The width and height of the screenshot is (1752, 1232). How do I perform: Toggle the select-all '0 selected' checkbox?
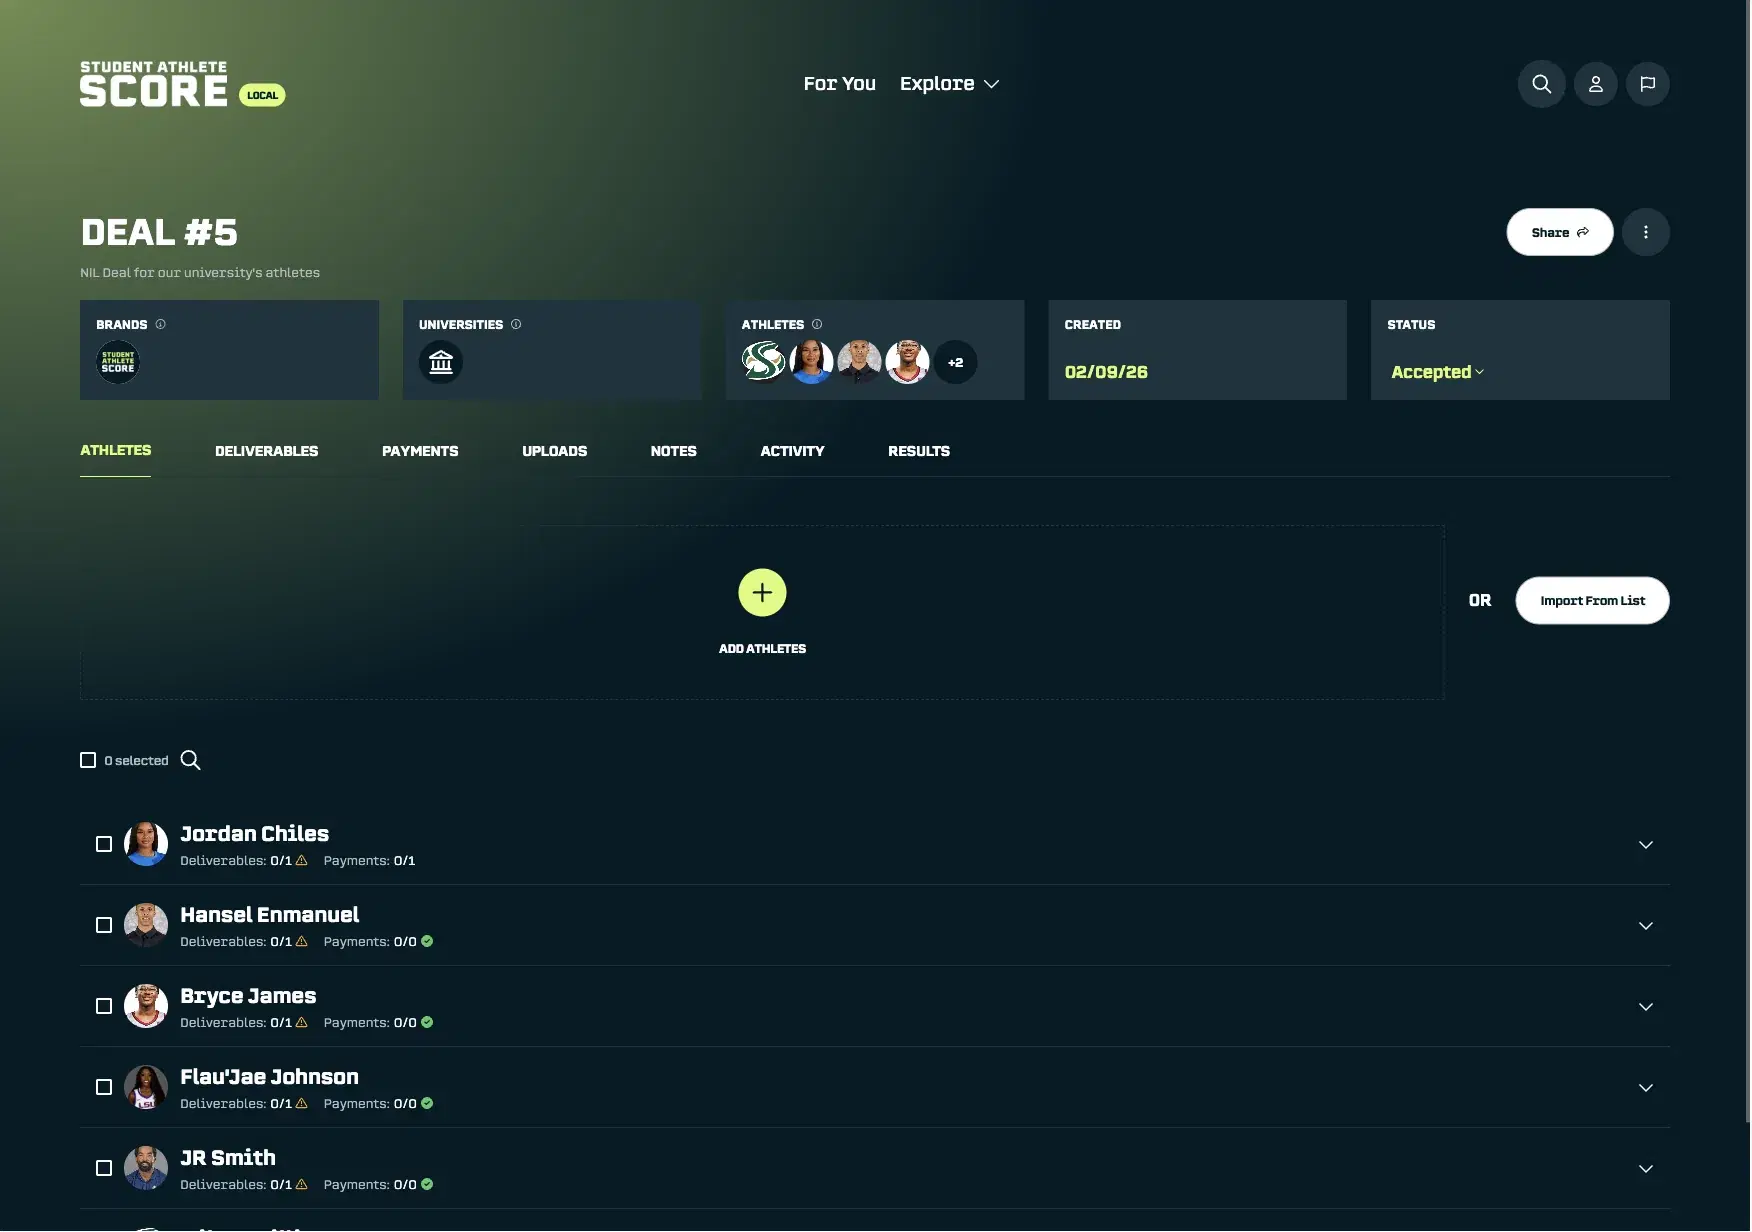[x=88, y=760]
